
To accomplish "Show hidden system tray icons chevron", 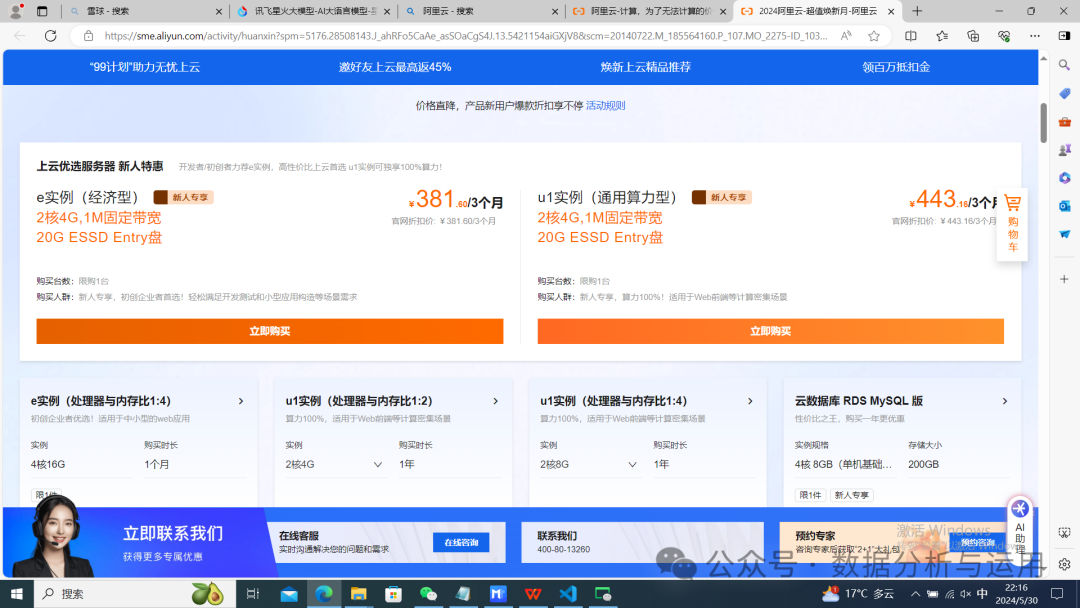I will pos(915,594).
